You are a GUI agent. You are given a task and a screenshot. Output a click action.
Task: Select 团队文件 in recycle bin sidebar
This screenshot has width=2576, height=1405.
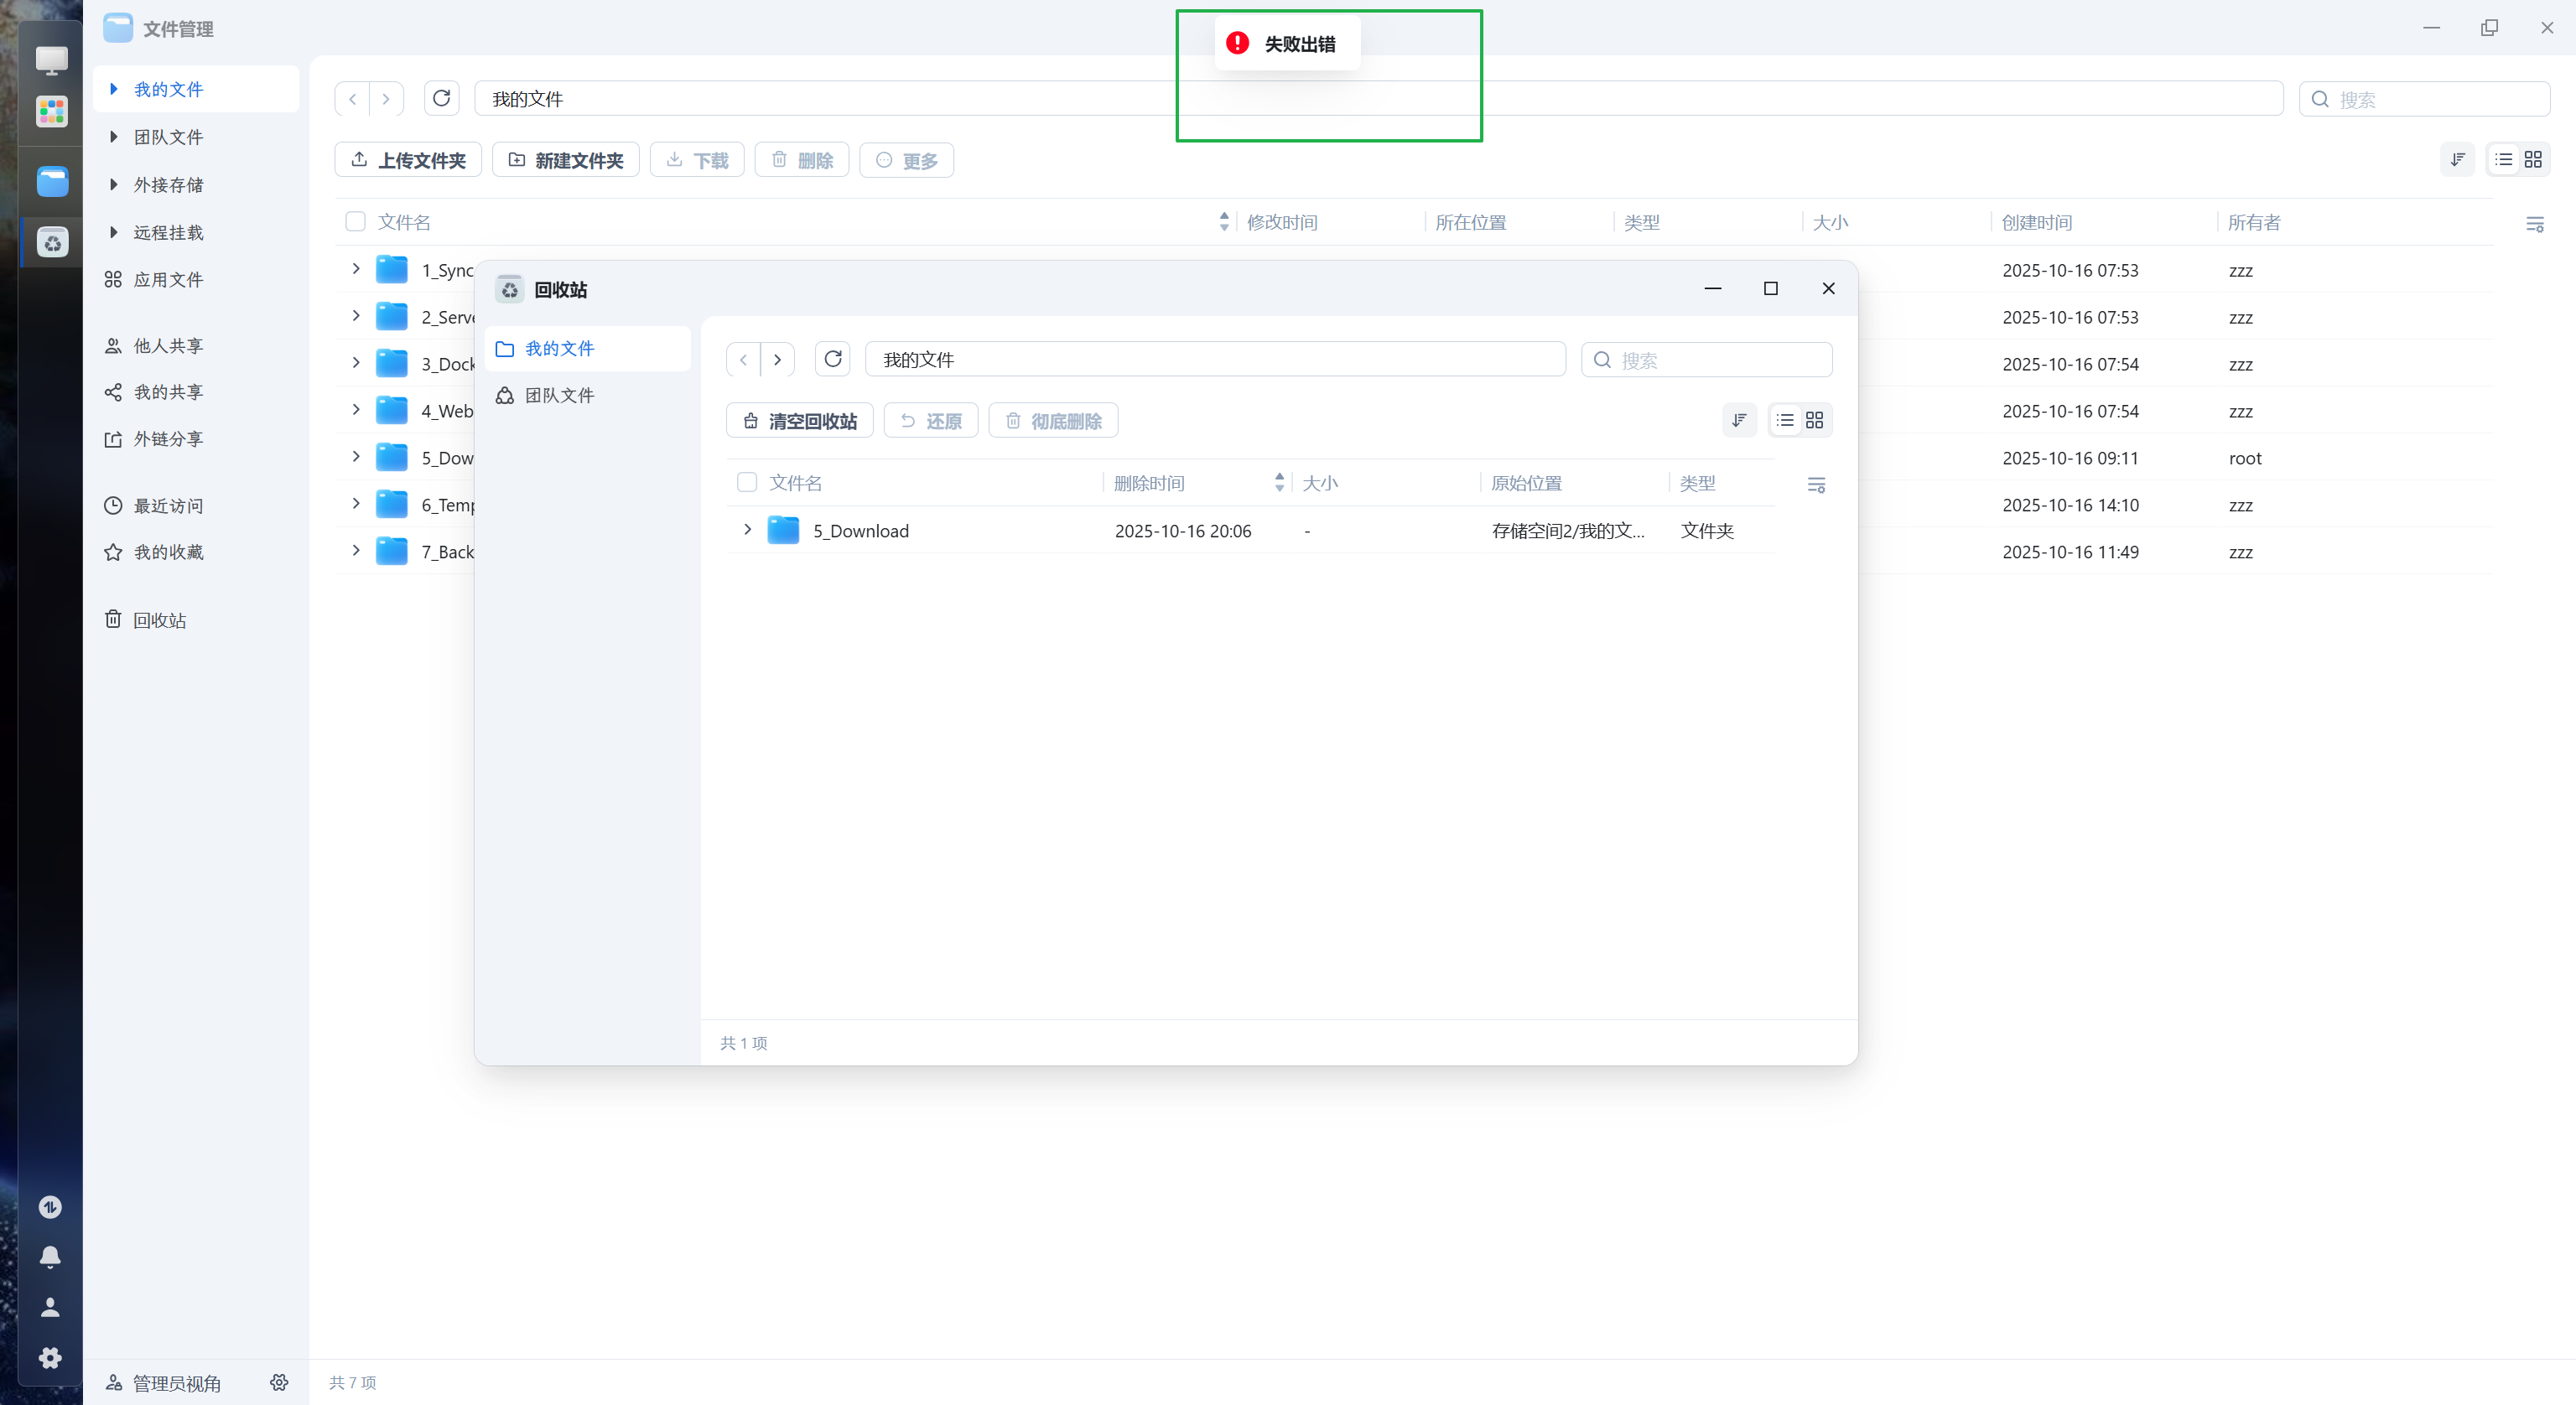pos(559,395)
